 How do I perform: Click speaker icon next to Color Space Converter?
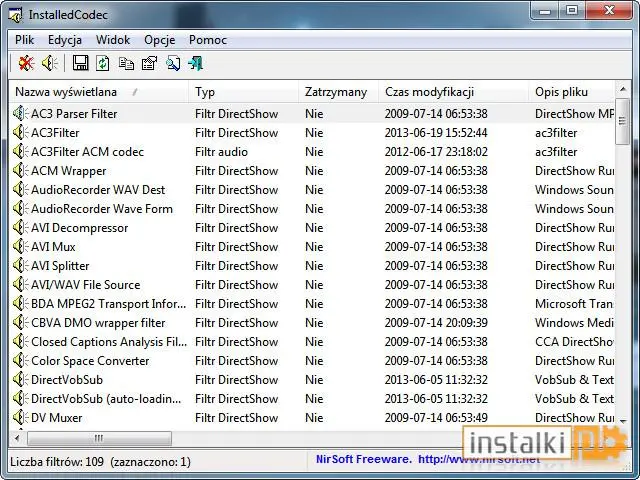point(20,360)
